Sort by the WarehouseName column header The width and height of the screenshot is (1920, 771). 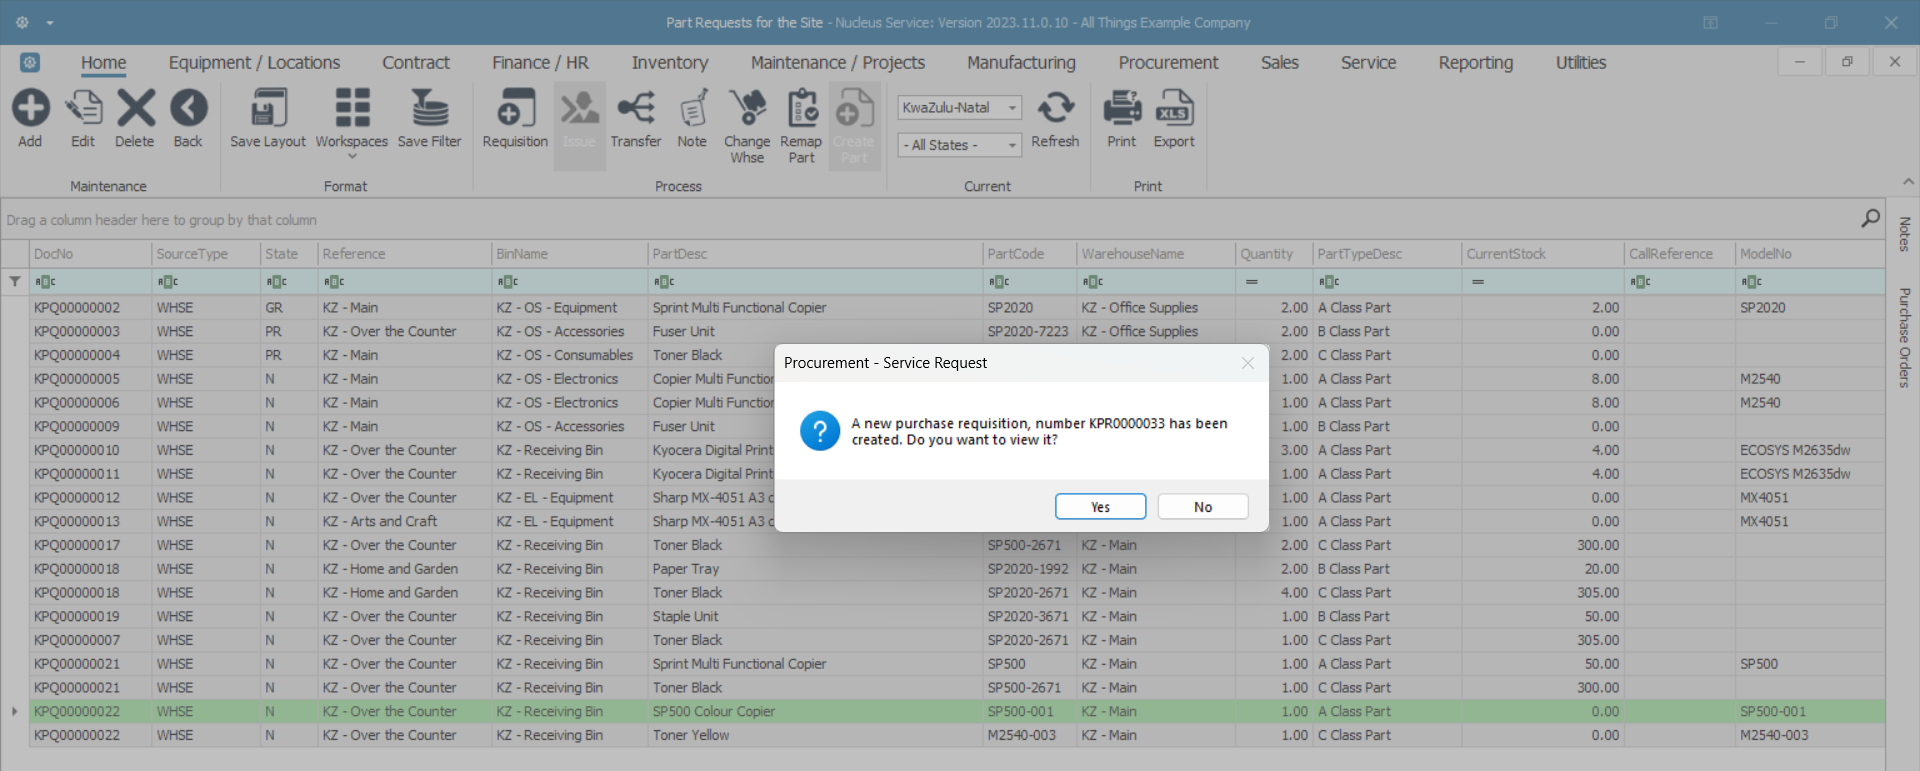click(x=1156, y=254)
